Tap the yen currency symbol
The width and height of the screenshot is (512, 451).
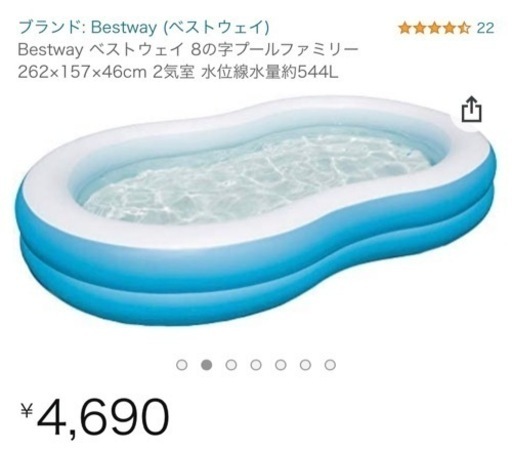26,410
